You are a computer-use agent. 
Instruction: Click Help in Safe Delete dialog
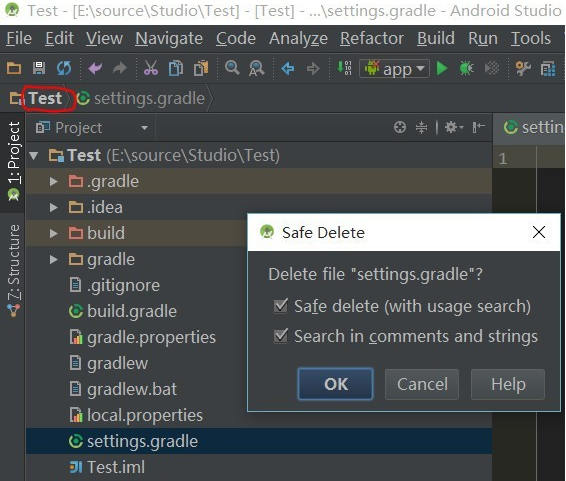pos(508,384)
